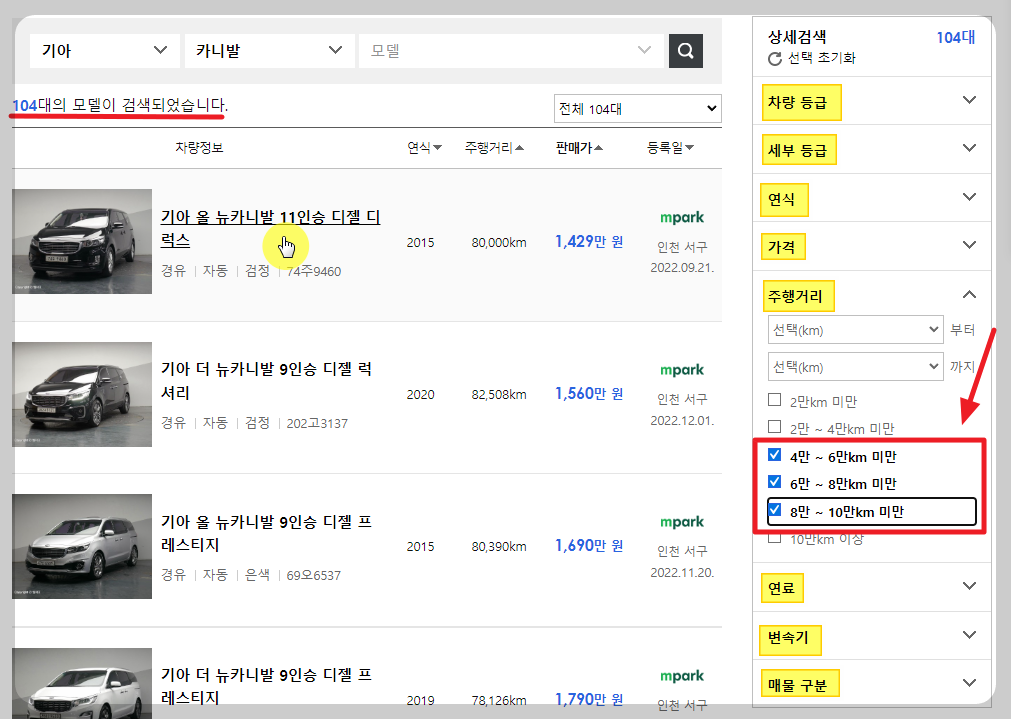Click the magnifier search button

point(685,51)
